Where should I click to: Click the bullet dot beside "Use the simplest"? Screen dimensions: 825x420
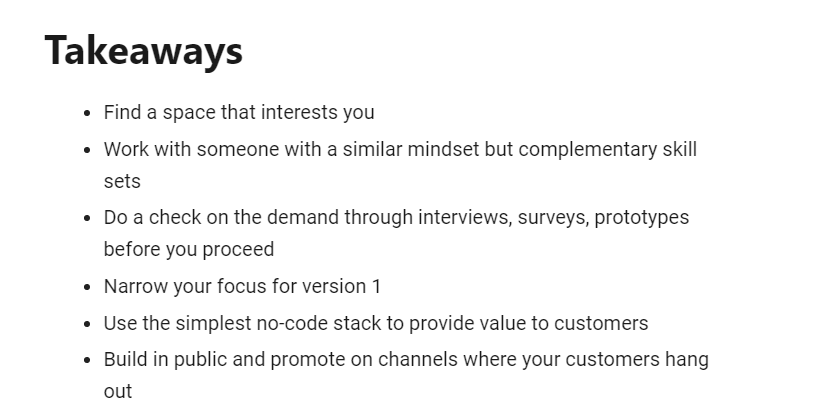tap(87, 324)
